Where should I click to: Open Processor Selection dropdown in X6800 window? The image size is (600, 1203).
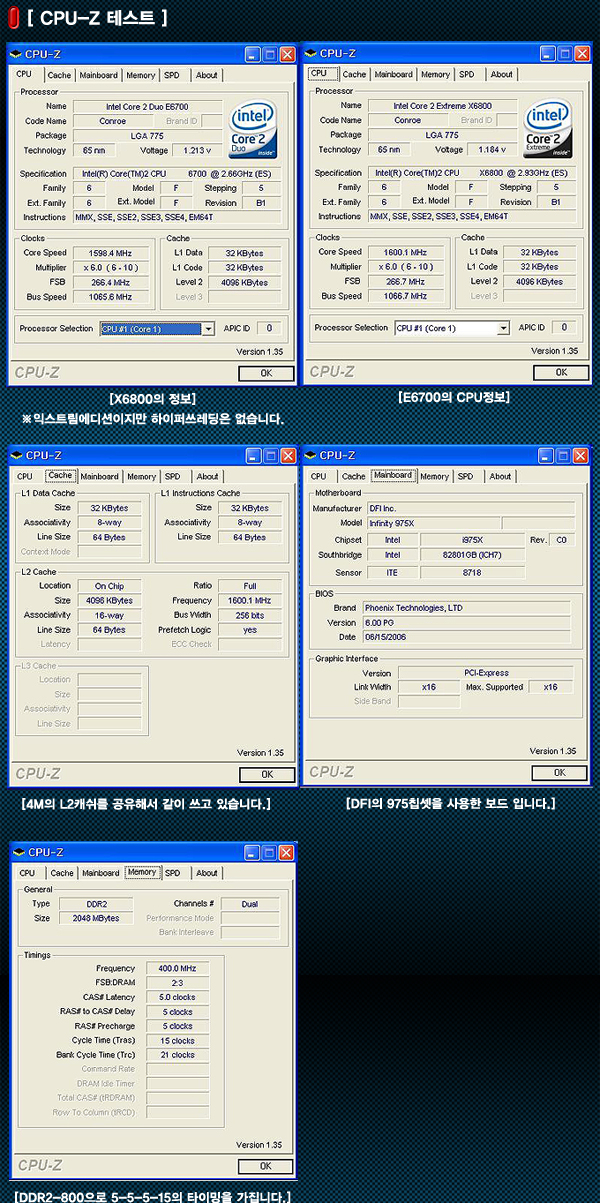(503, 328)
